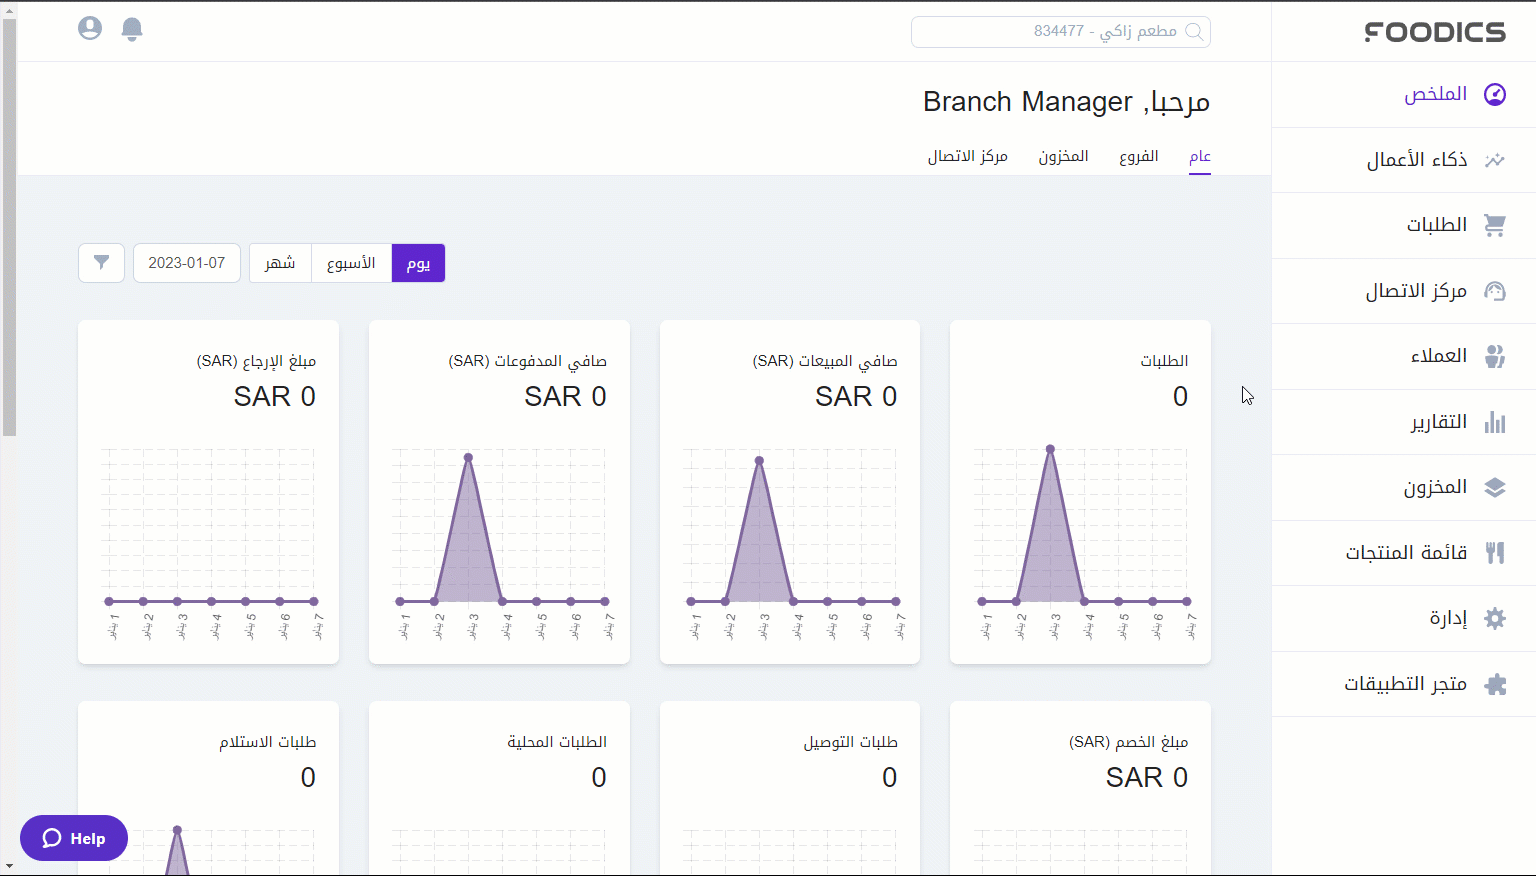Switch period to شهر month
Viewport: 1536px width, 876px height.
[280, 263]
